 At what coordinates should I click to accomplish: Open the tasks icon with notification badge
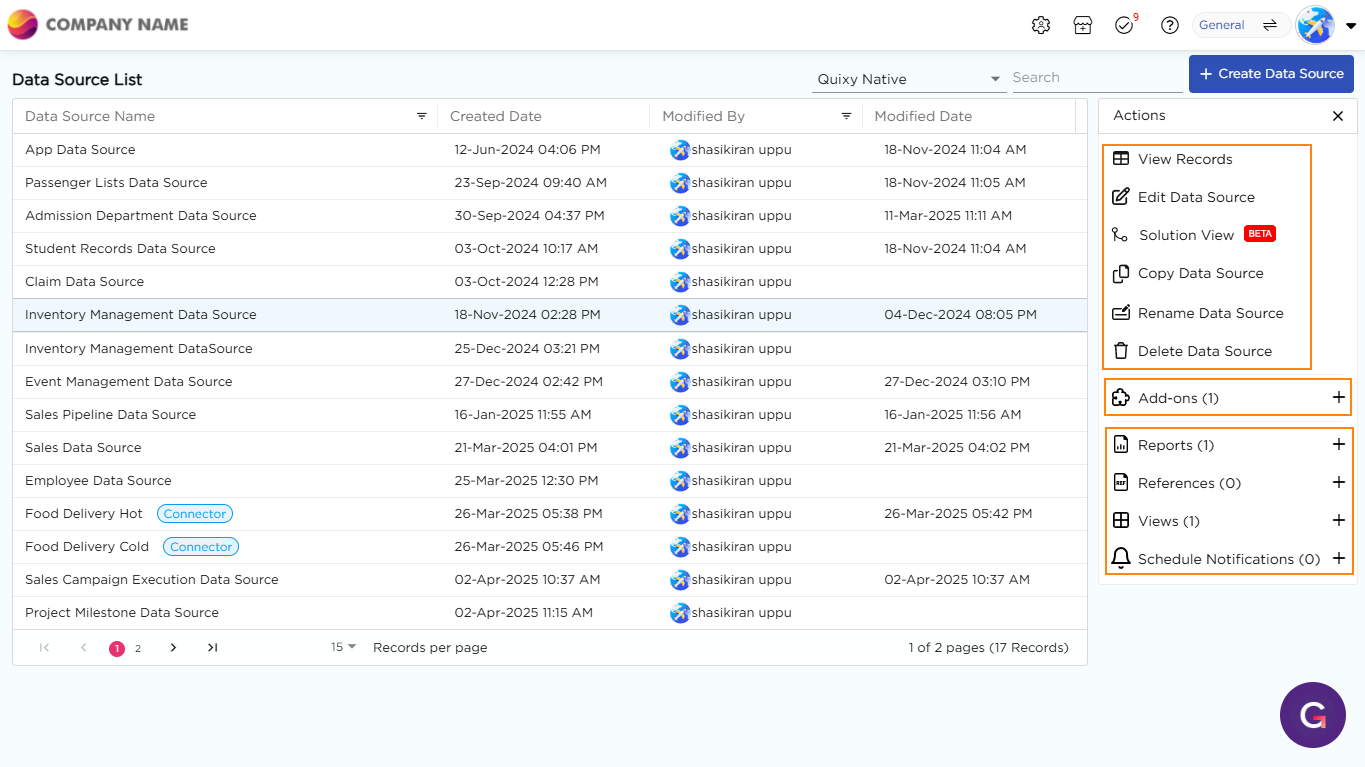coord(1125,25)
